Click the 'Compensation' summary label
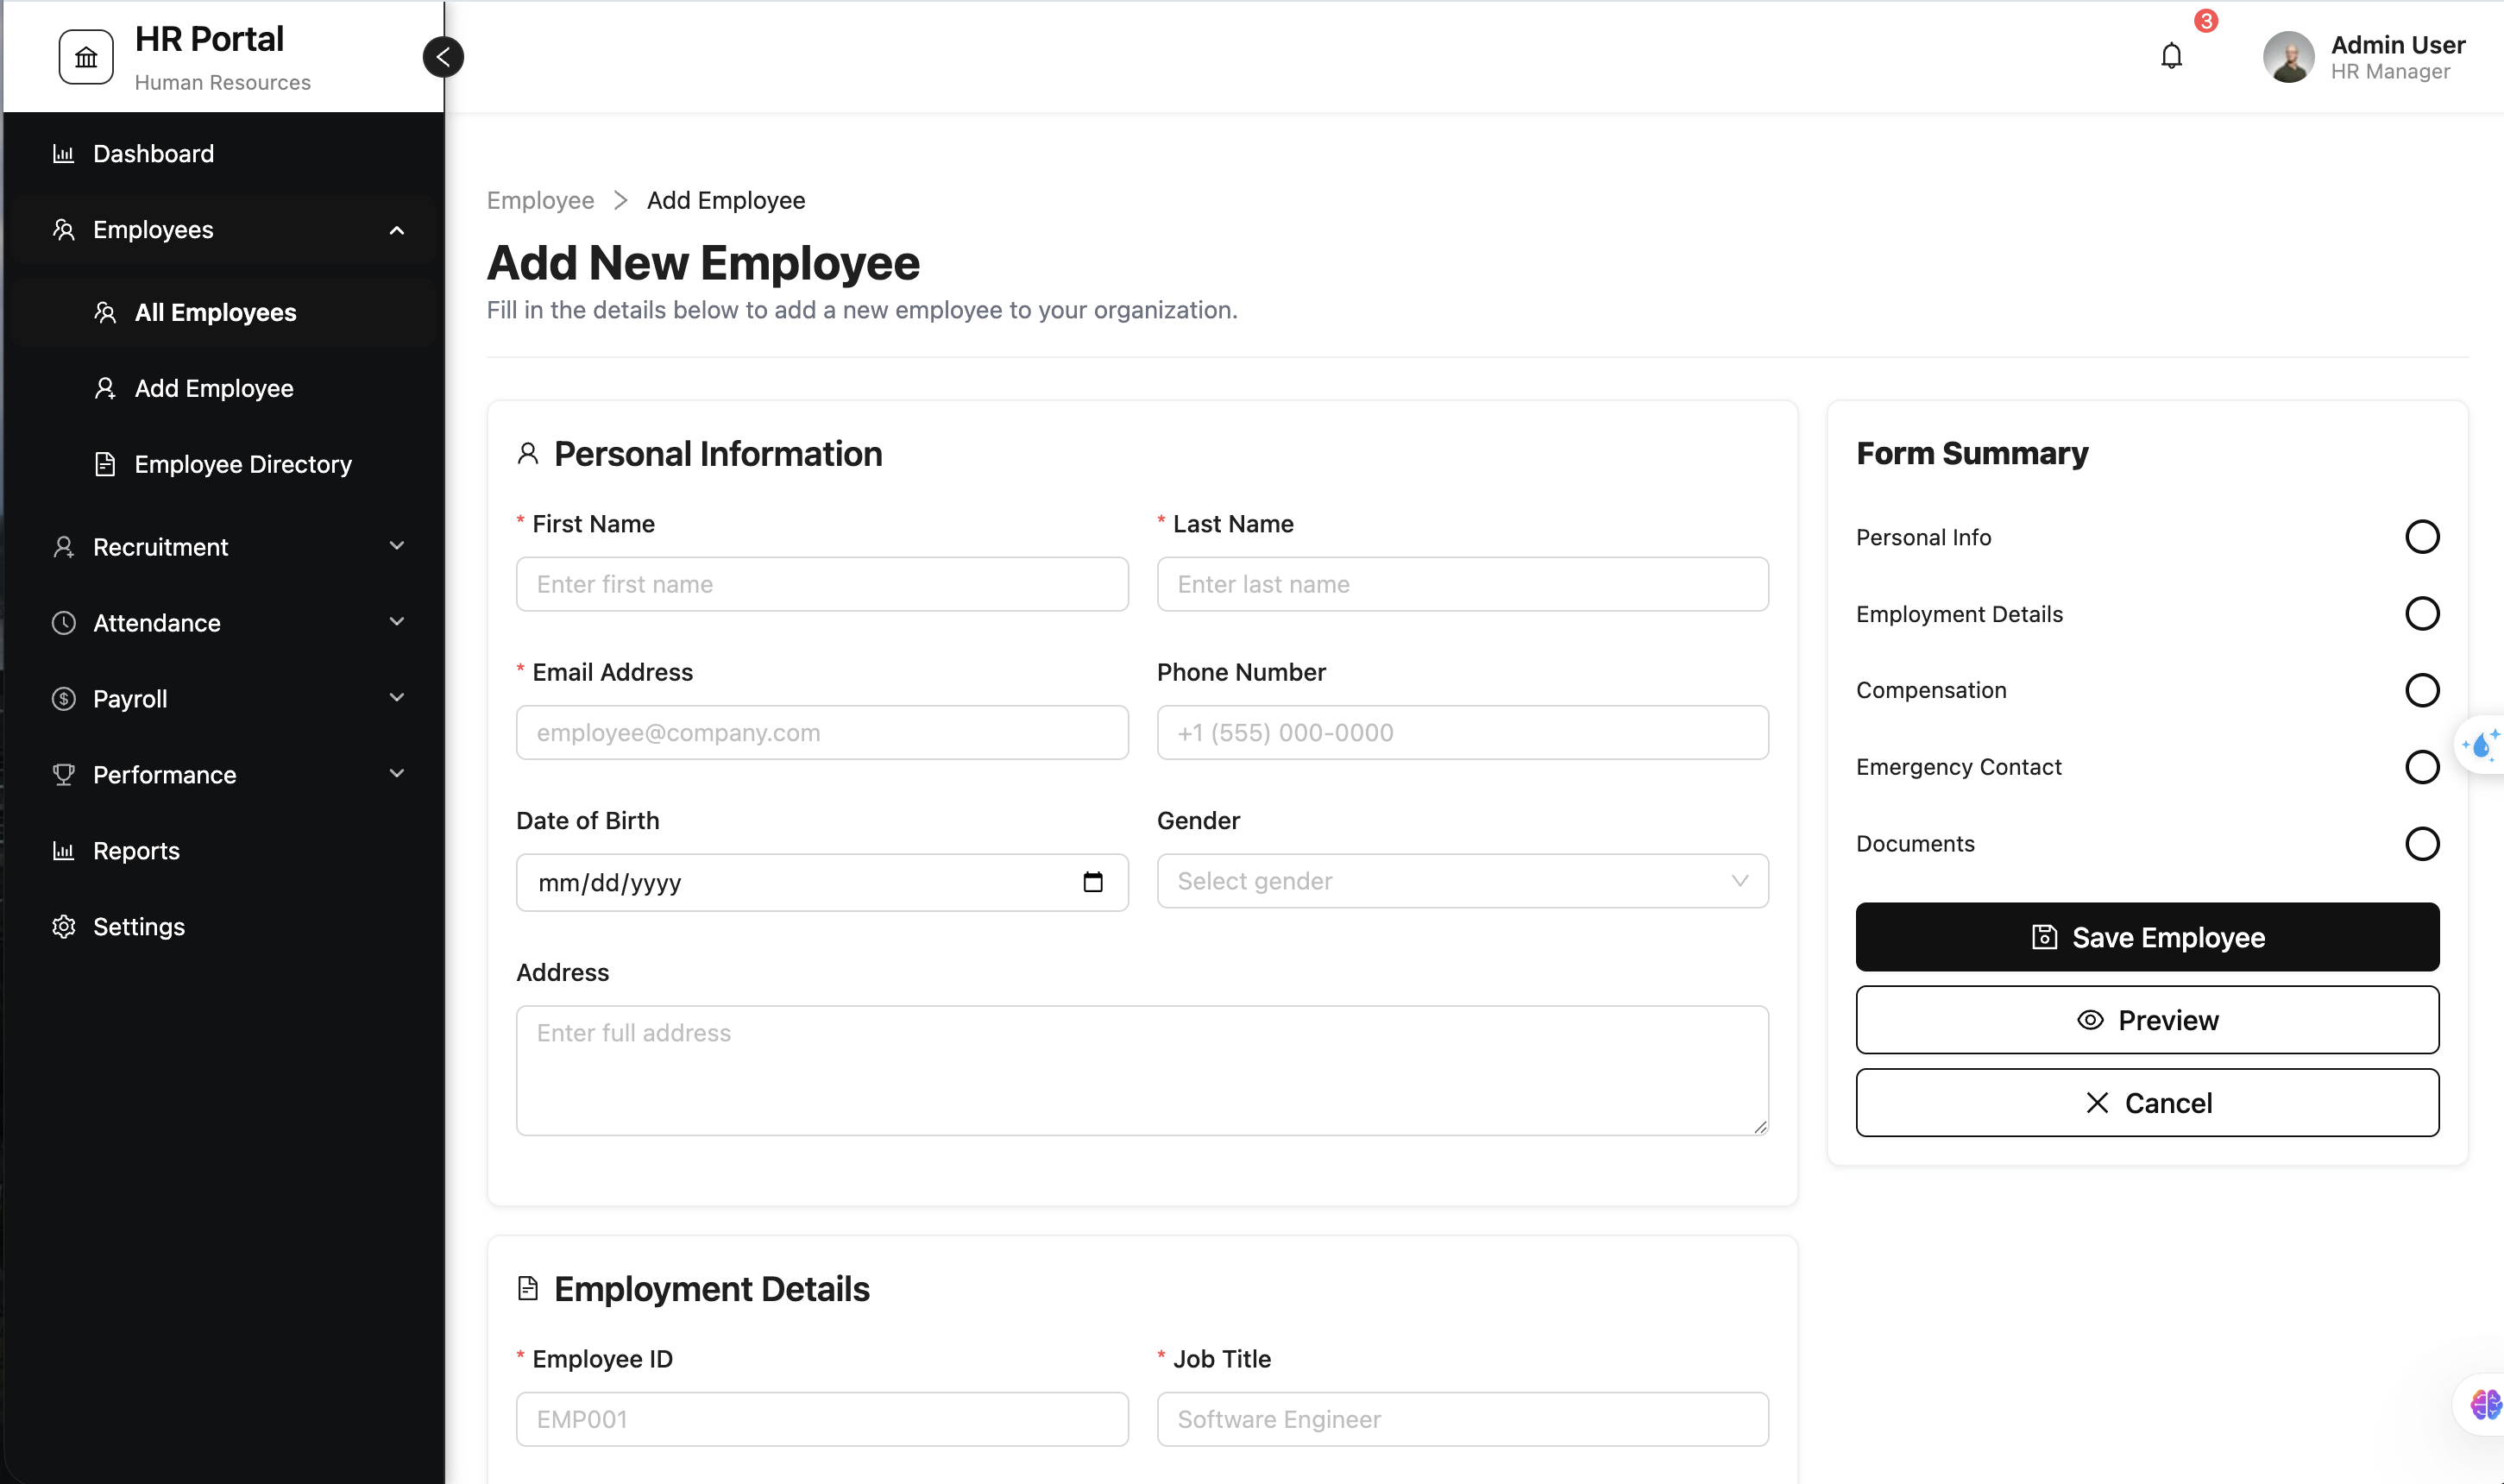2504x1484 pixels. [1931, 690]
